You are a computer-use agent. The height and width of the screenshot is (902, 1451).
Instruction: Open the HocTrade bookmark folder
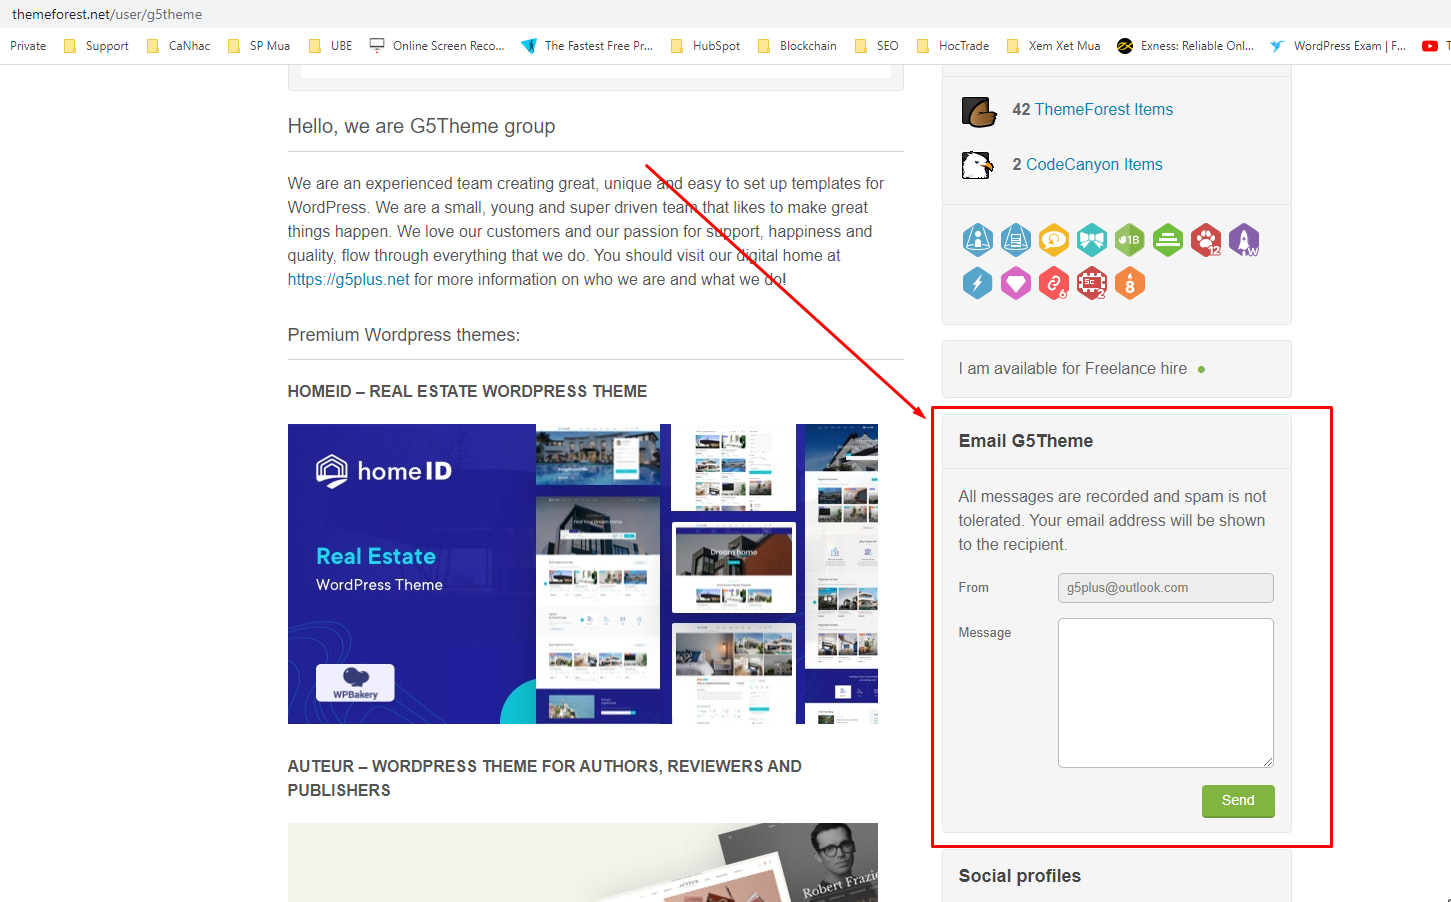pos(953,46)
